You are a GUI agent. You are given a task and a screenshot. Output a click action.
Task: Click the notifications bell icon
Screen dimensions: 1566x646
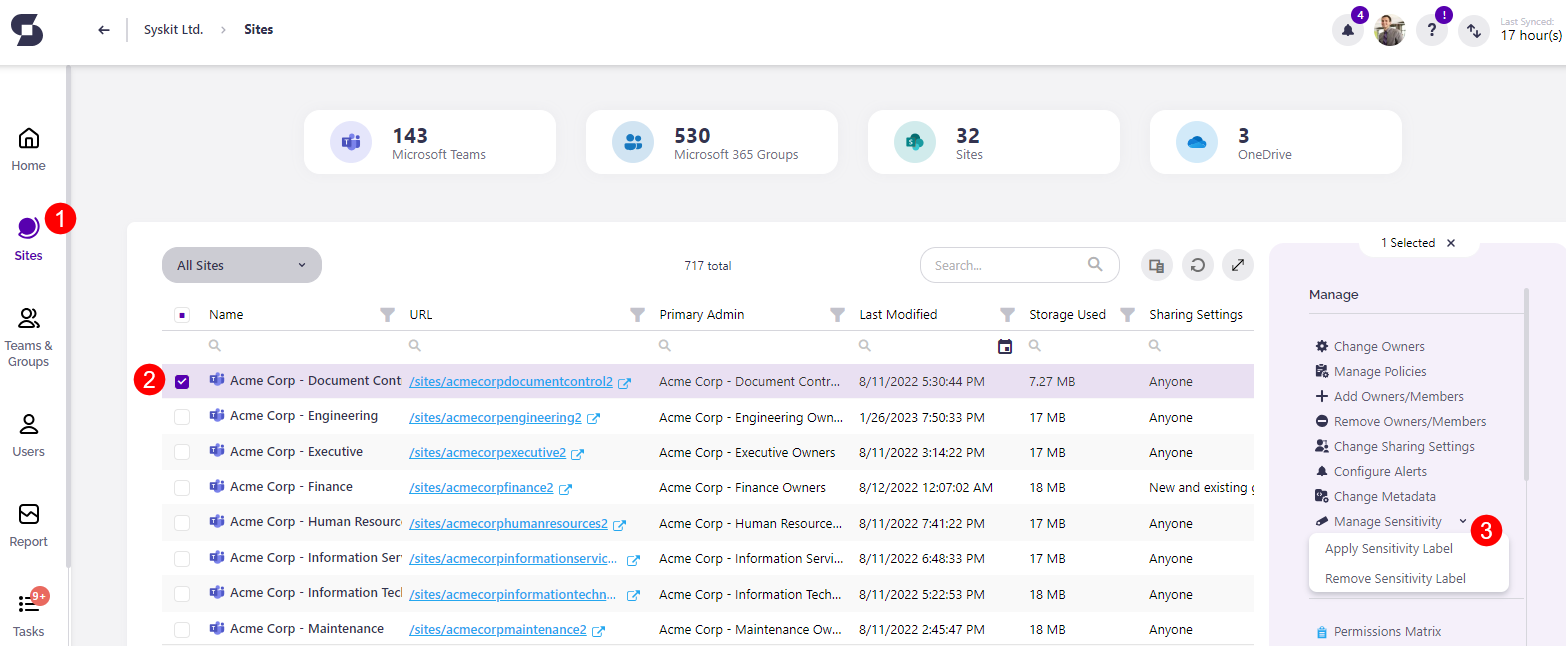(1347, 29)
